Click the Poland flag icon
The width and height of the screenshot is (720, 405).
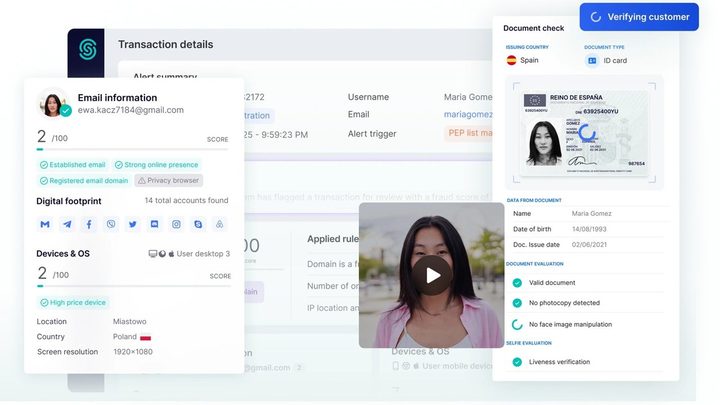click(x=146, y=337)
